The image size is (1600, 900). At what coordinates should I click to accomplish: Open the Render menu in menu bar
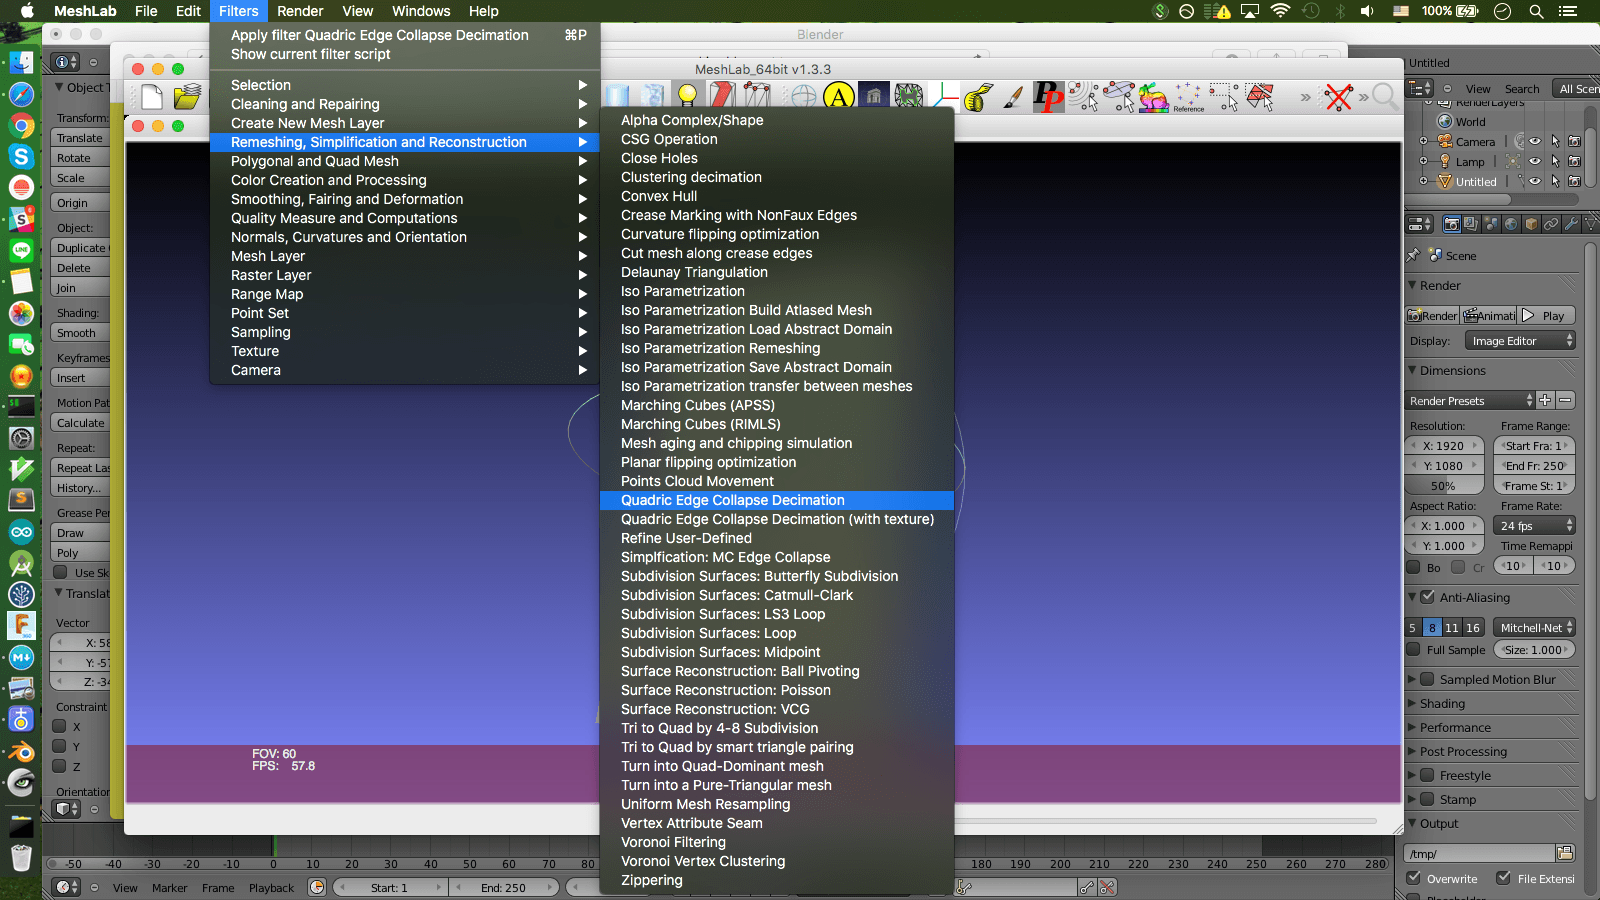click(300, 11)
